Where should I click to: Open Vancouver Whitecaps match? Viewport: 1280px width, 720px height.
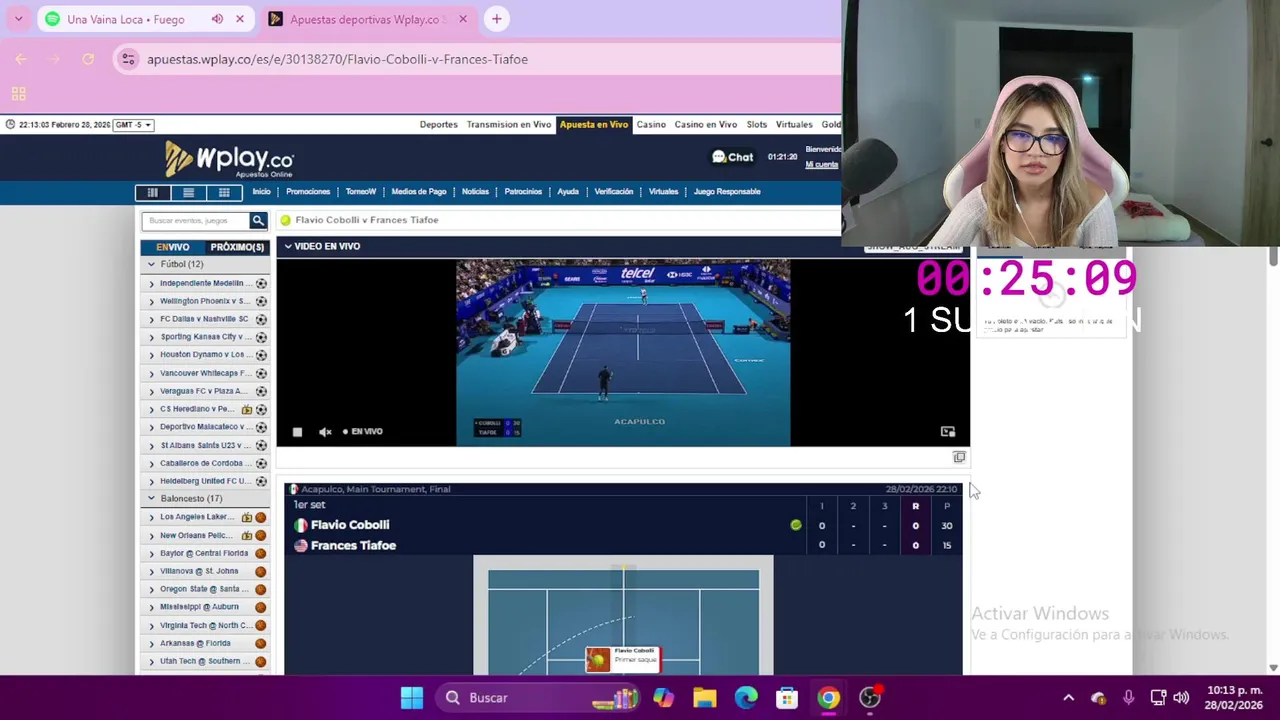click(x=205, y=373)
